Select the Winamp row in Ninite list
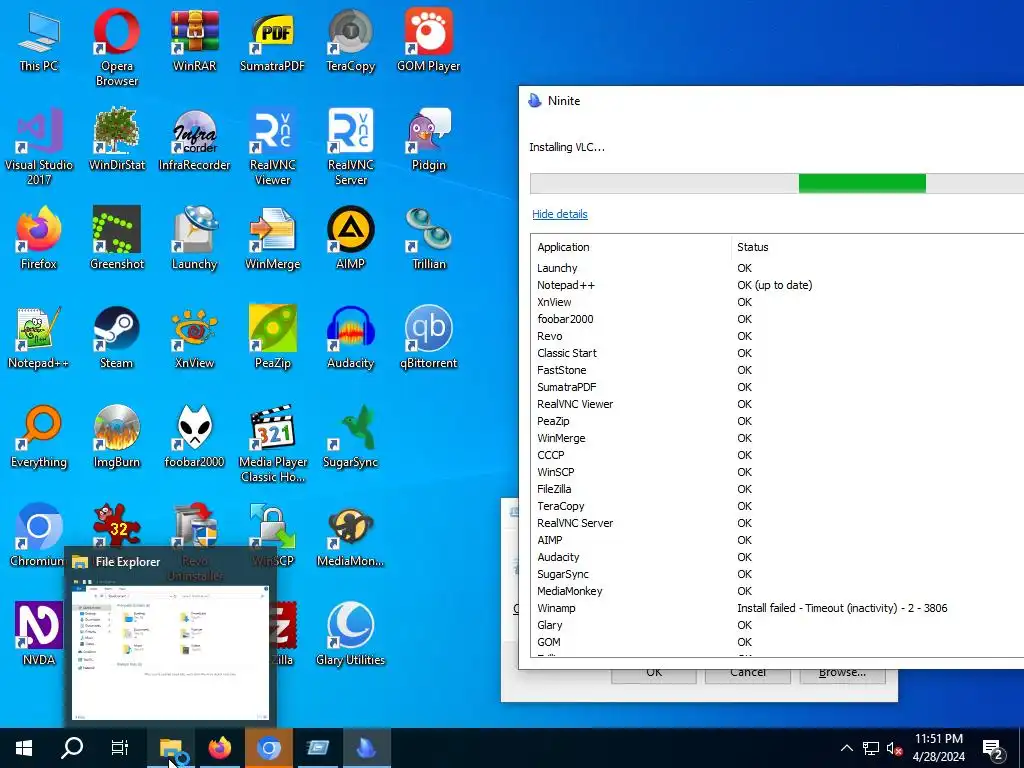1024x768 pixels. (x=777, y=608)
